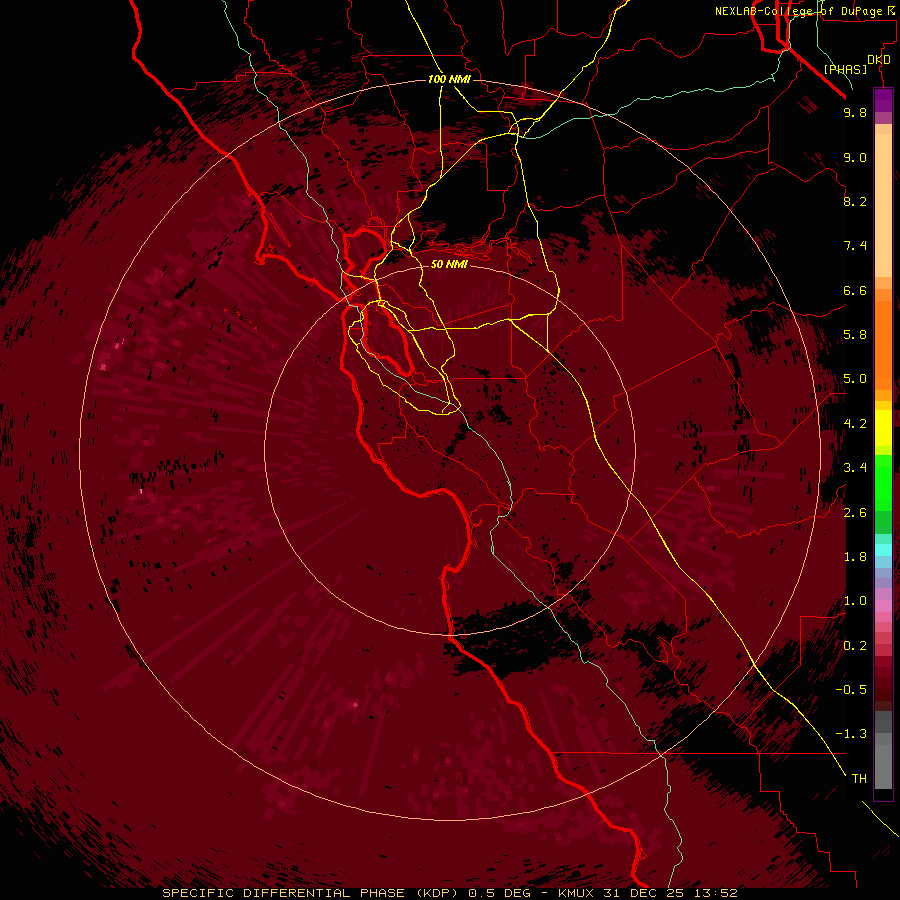900x900 pixels.
Task: Click the 4.2 scale value
Action: 855,424
